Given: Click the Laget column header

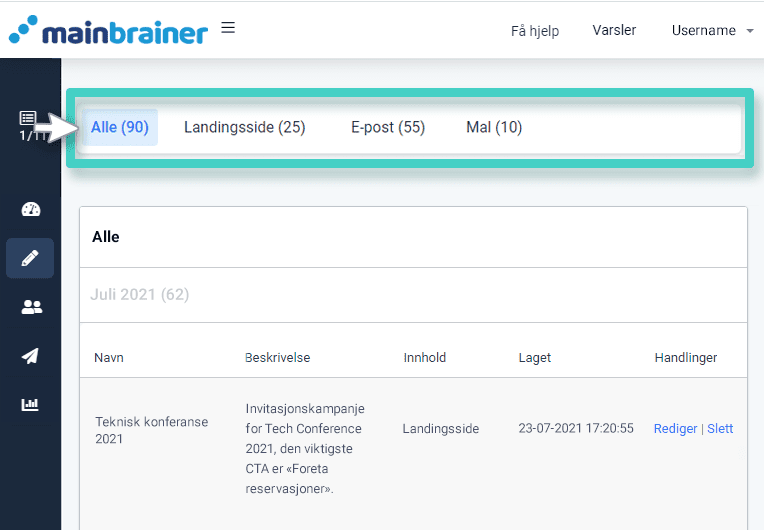Looking at the screenshot, I should pos(535,358).
